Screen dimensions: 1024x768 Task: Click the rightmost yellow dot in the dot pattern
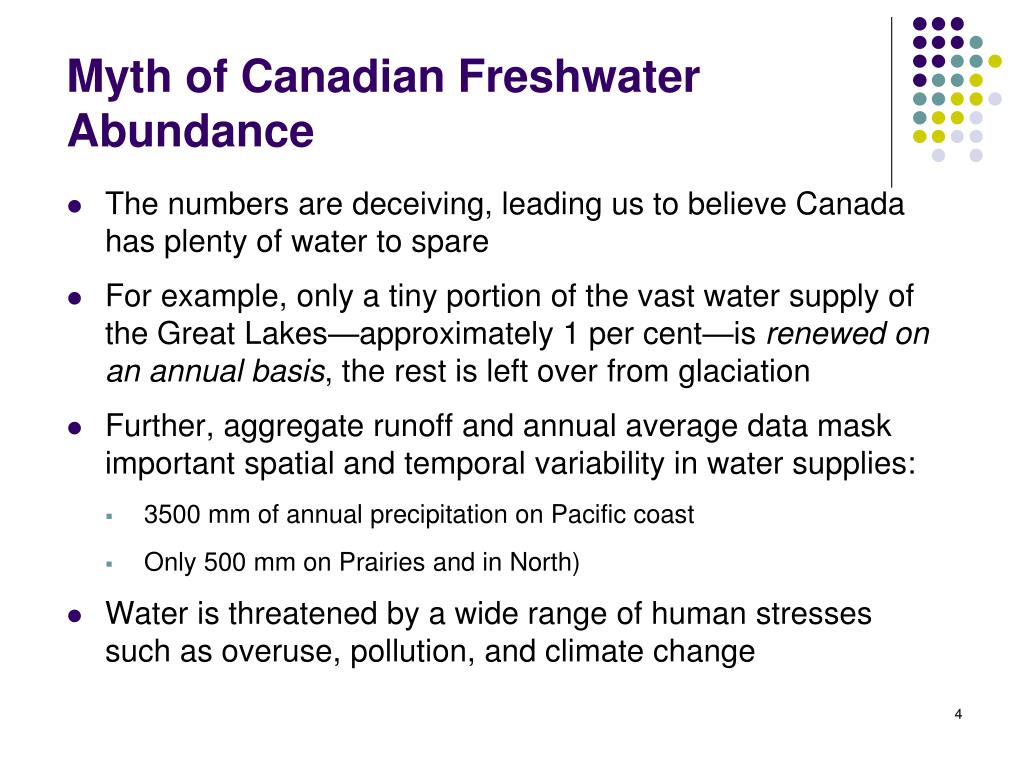995,61
